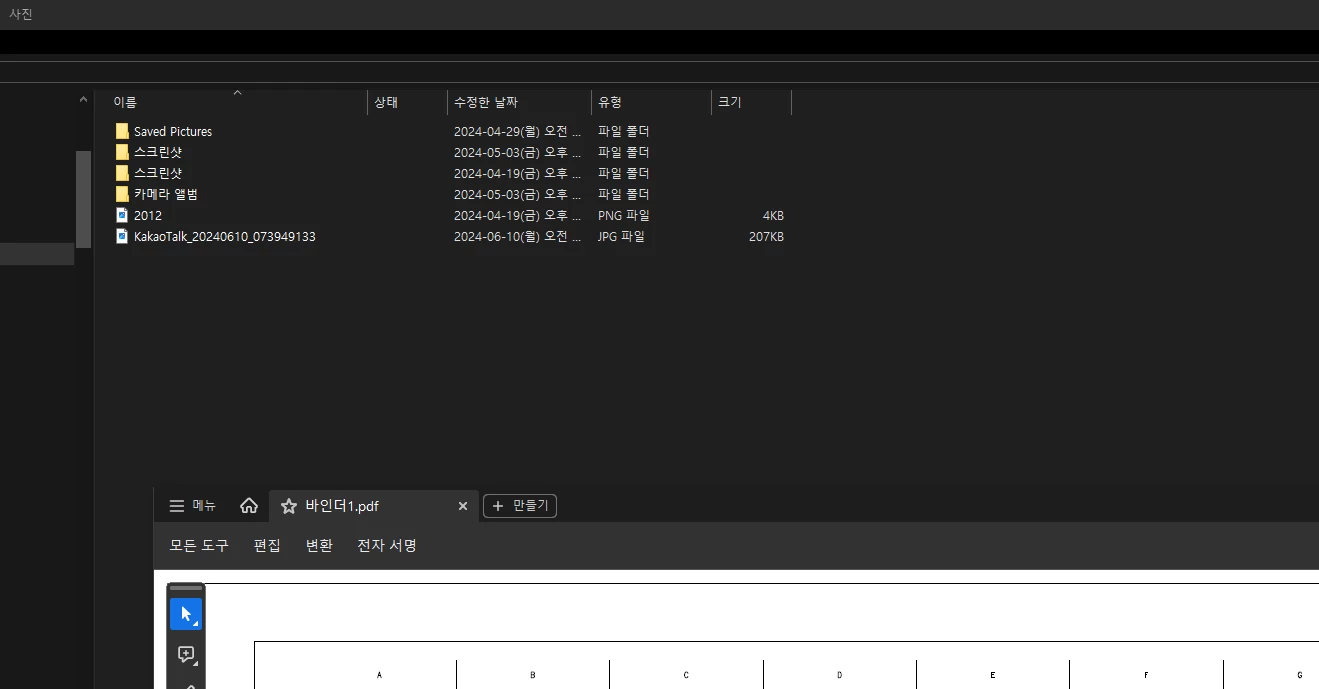Toggle sort direction chevron above 이름
Image resolution: width=1319 pixels, height=689 pixels.
[237, 93]
